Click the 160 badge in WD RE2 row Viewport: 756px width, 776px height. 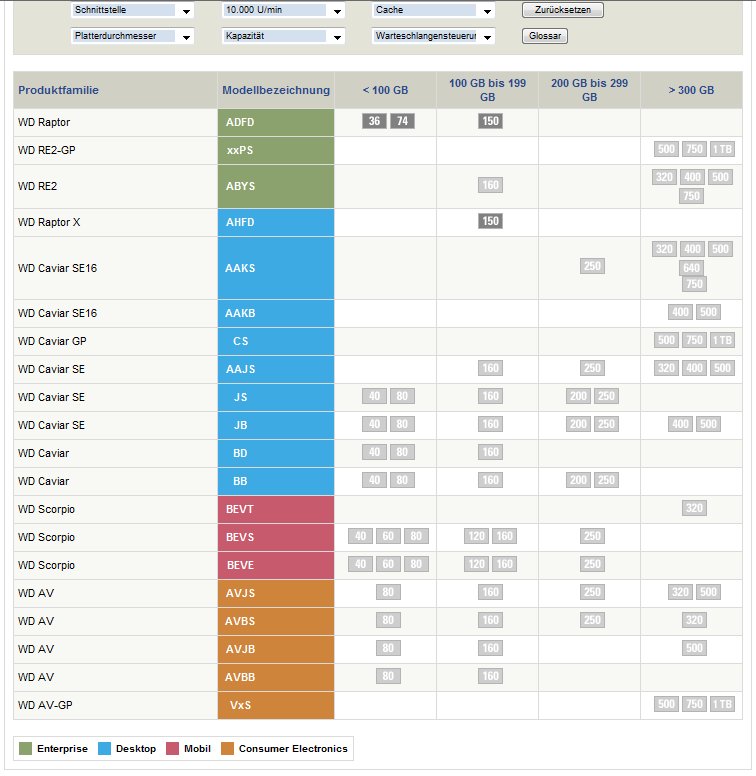pyautogui.click(x=490, y=185)
